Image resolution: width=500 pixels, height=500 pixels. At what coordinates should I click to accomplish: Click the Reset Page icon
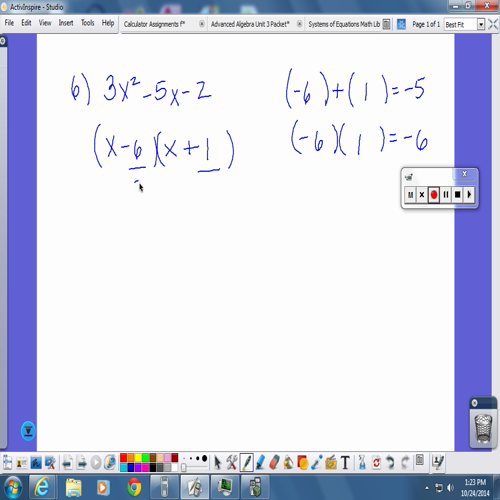click(x=376, y=463)
